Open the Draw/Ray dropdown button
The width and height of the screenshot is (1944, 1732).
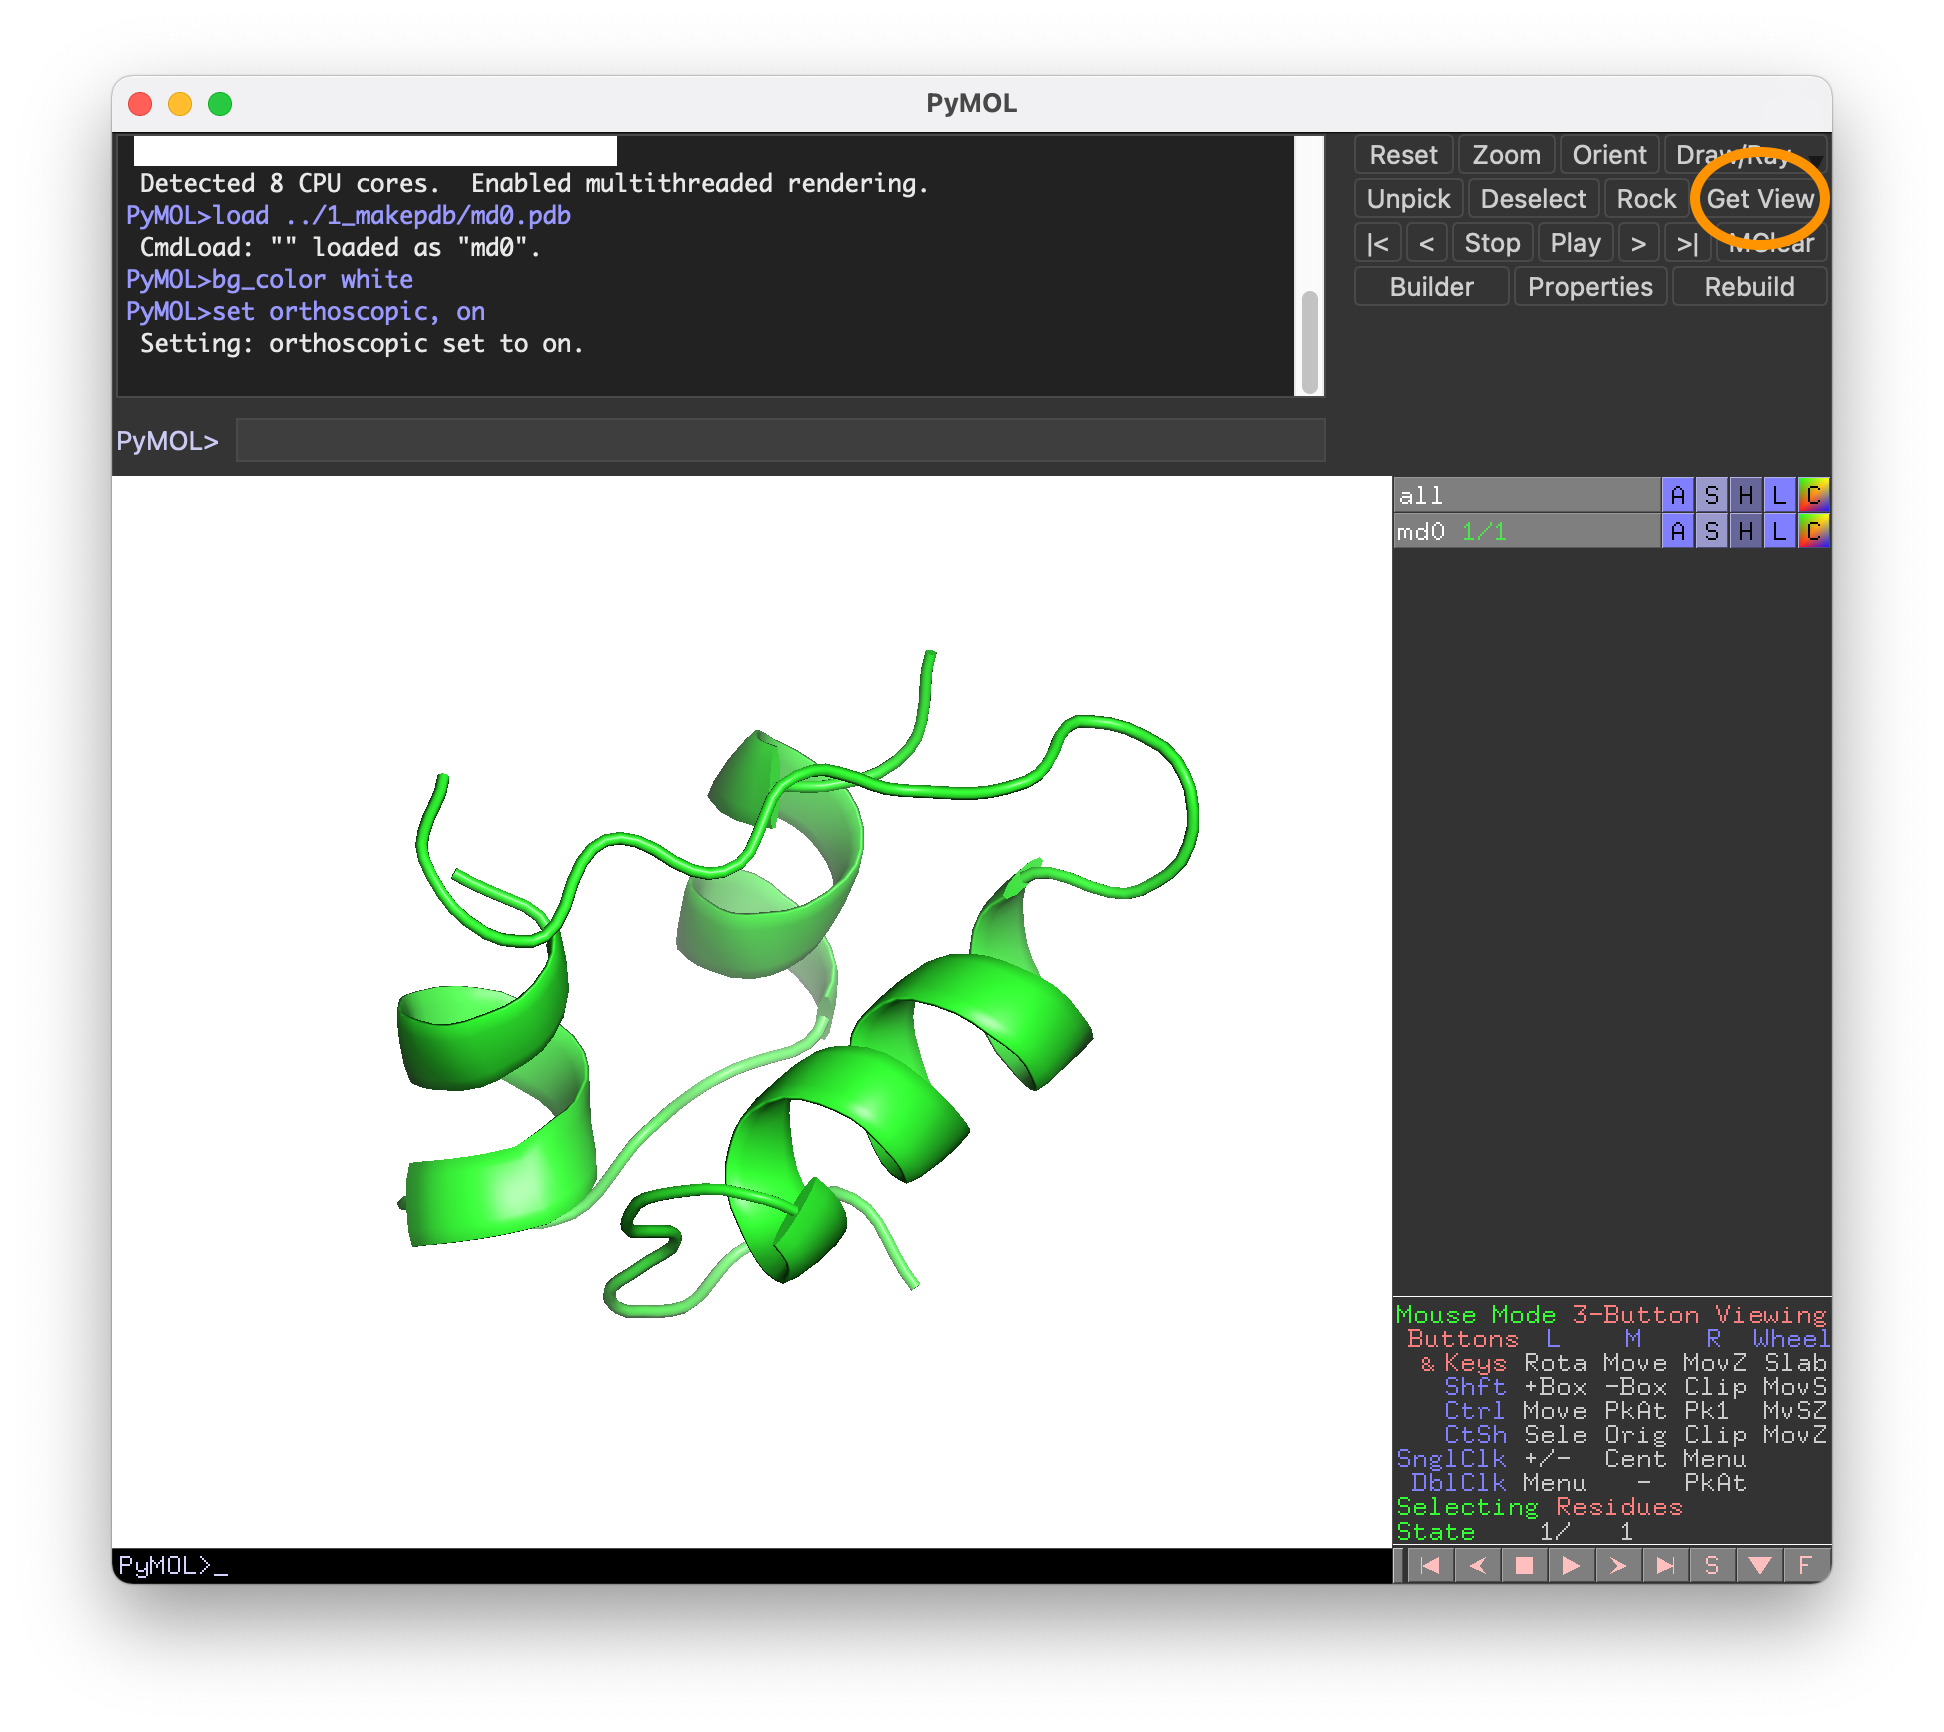pyautogui.click(x=1745, y=155)
